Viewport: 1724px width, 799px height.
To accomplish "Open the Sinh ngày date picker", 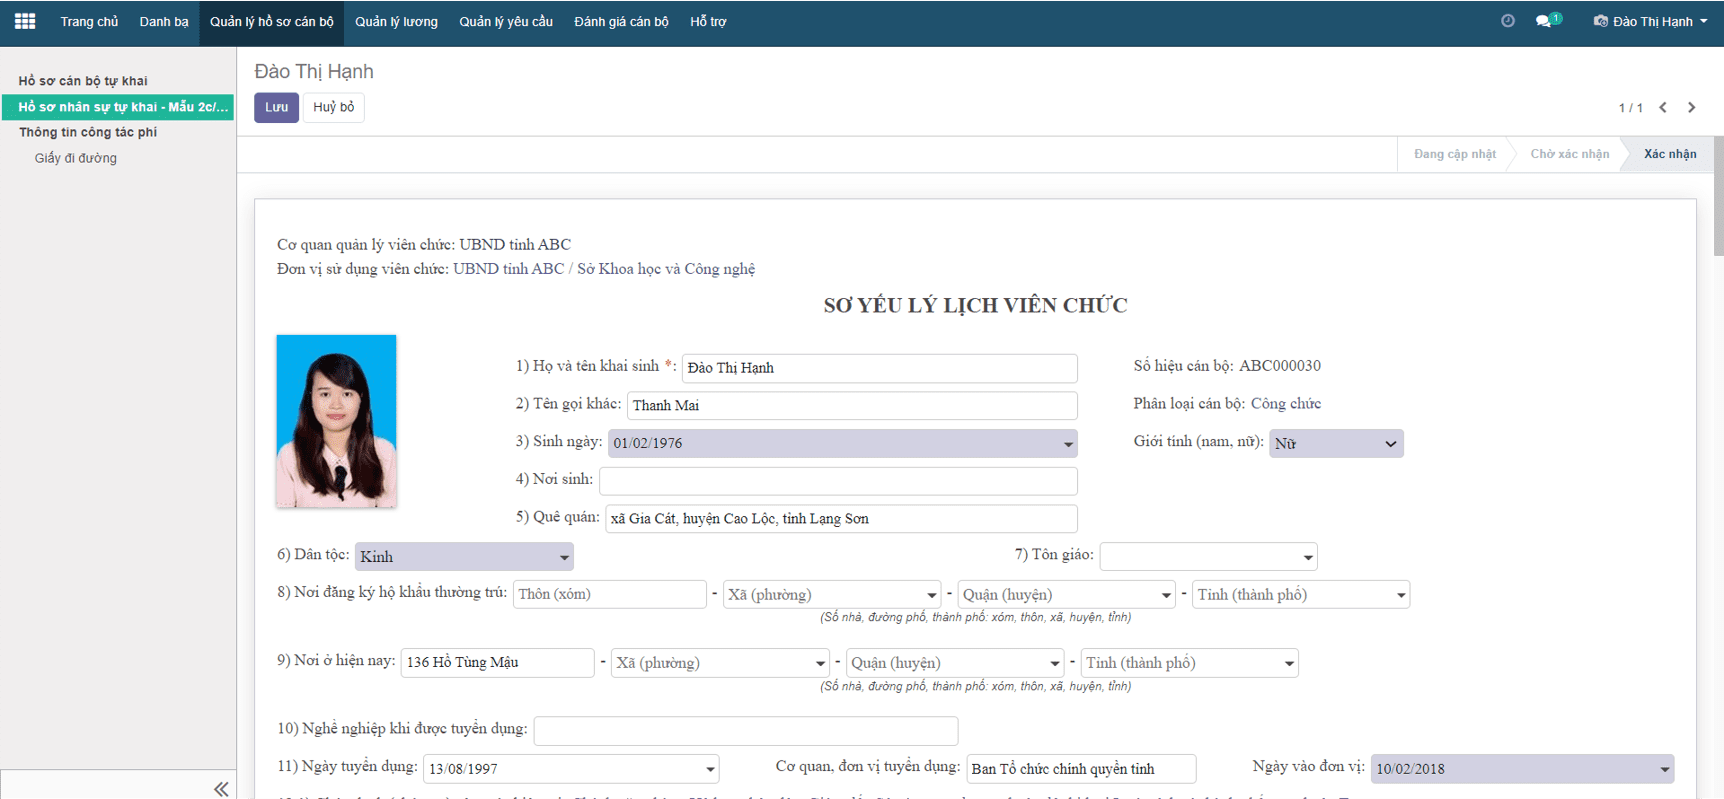I will click(841, 443).
